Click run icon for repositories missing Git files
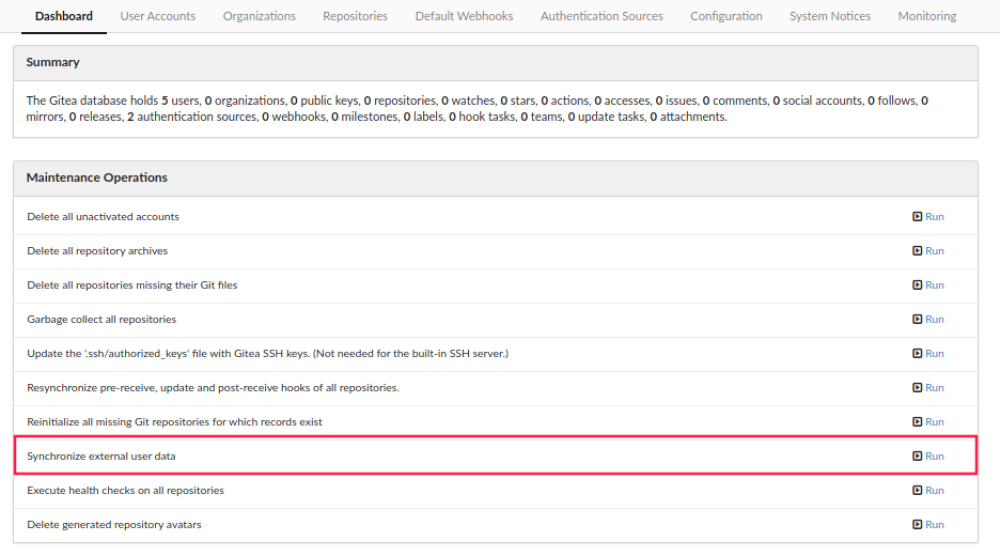Viewport: 1000px width, 556px height. 917,285
